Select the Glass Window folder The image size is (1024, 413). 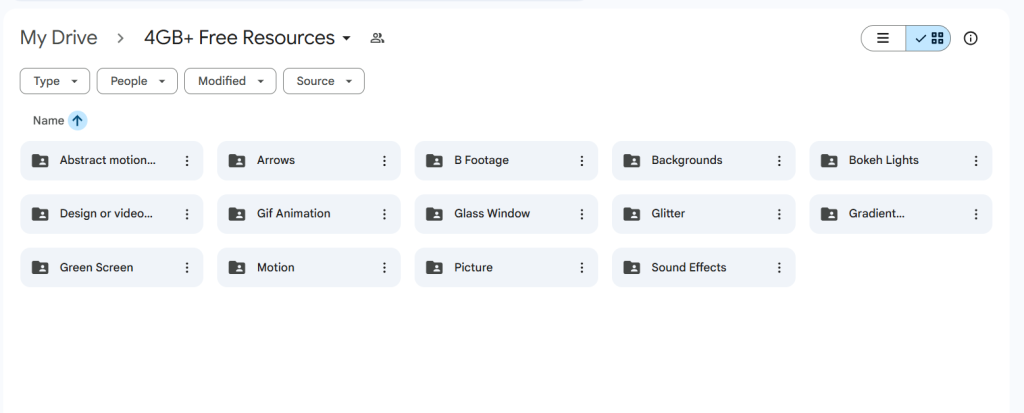coord(506,214)
